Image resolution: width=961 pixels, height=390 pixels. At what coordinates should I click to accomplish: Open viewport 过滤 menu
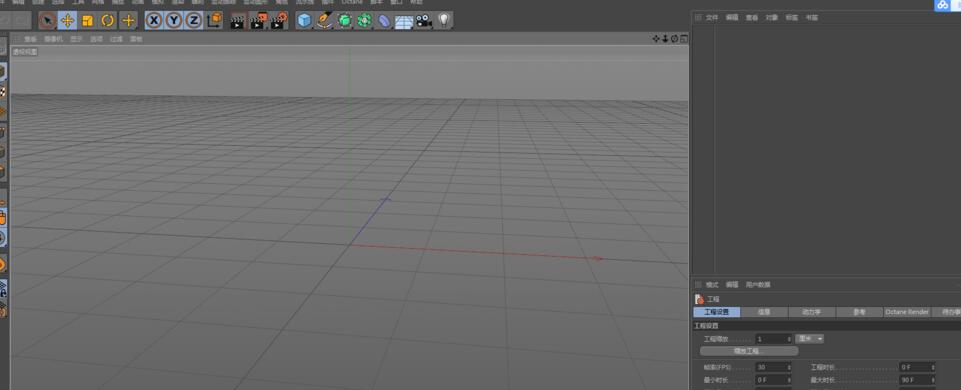click(116, 39)
